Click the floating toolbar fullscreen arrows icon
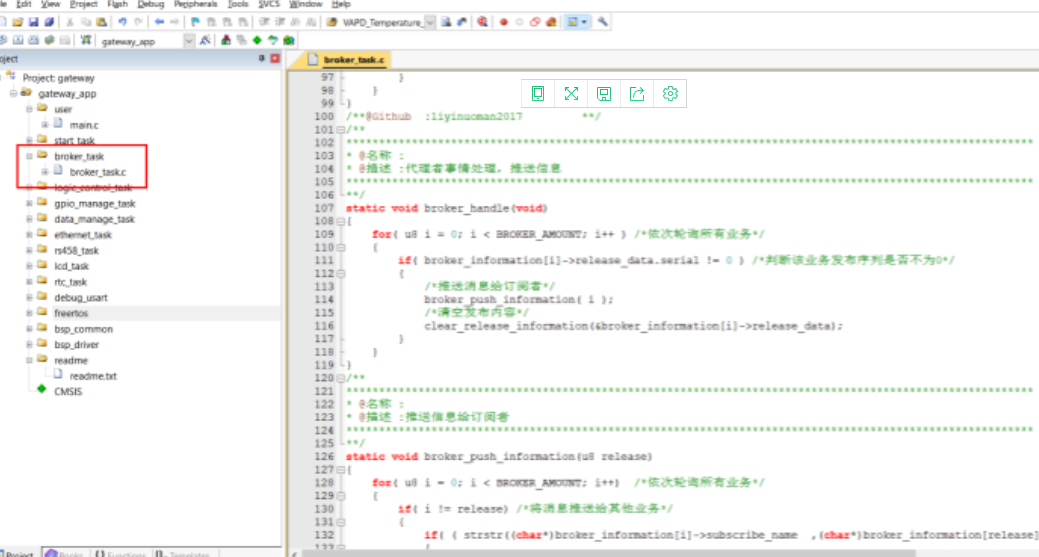 pyautogui.click(x=571, y=93)
